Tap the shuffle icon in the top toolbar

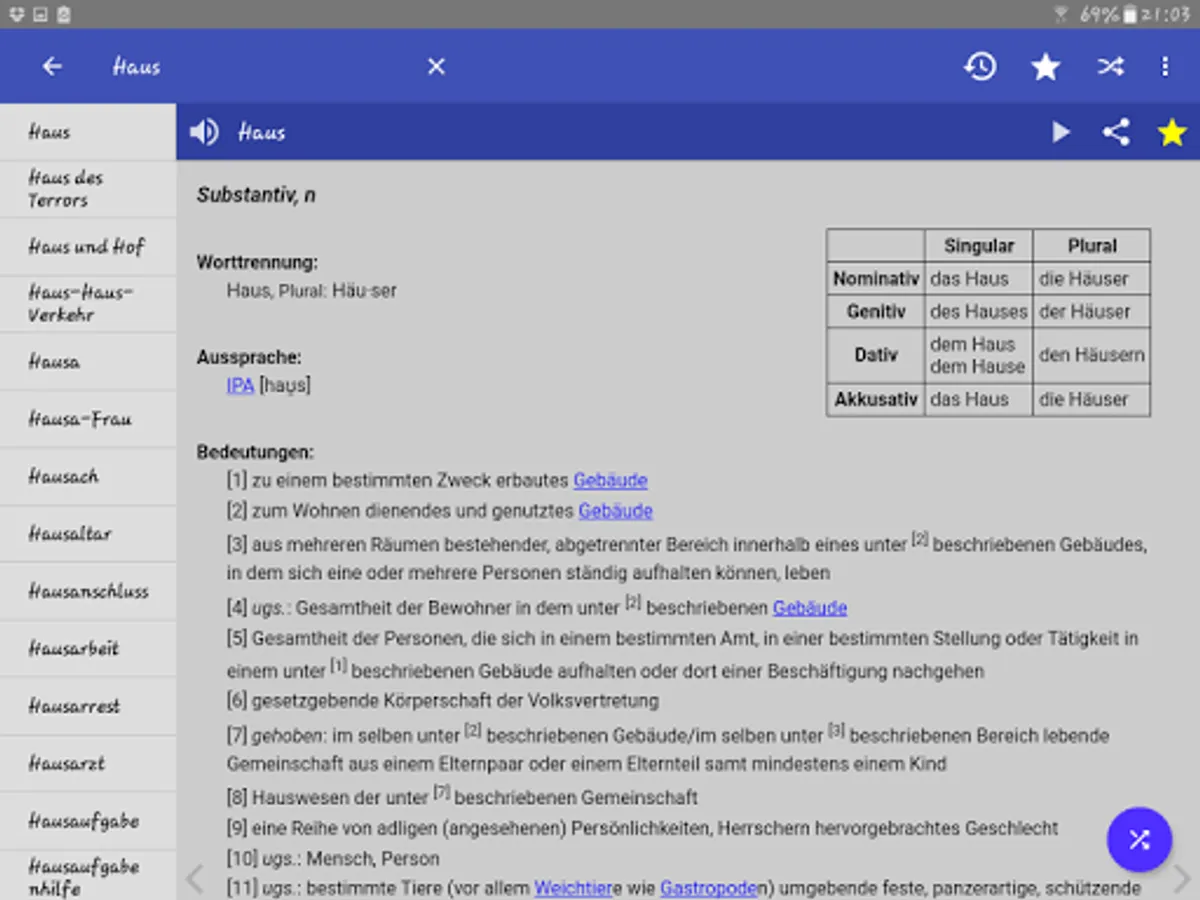pos(1110,66)
